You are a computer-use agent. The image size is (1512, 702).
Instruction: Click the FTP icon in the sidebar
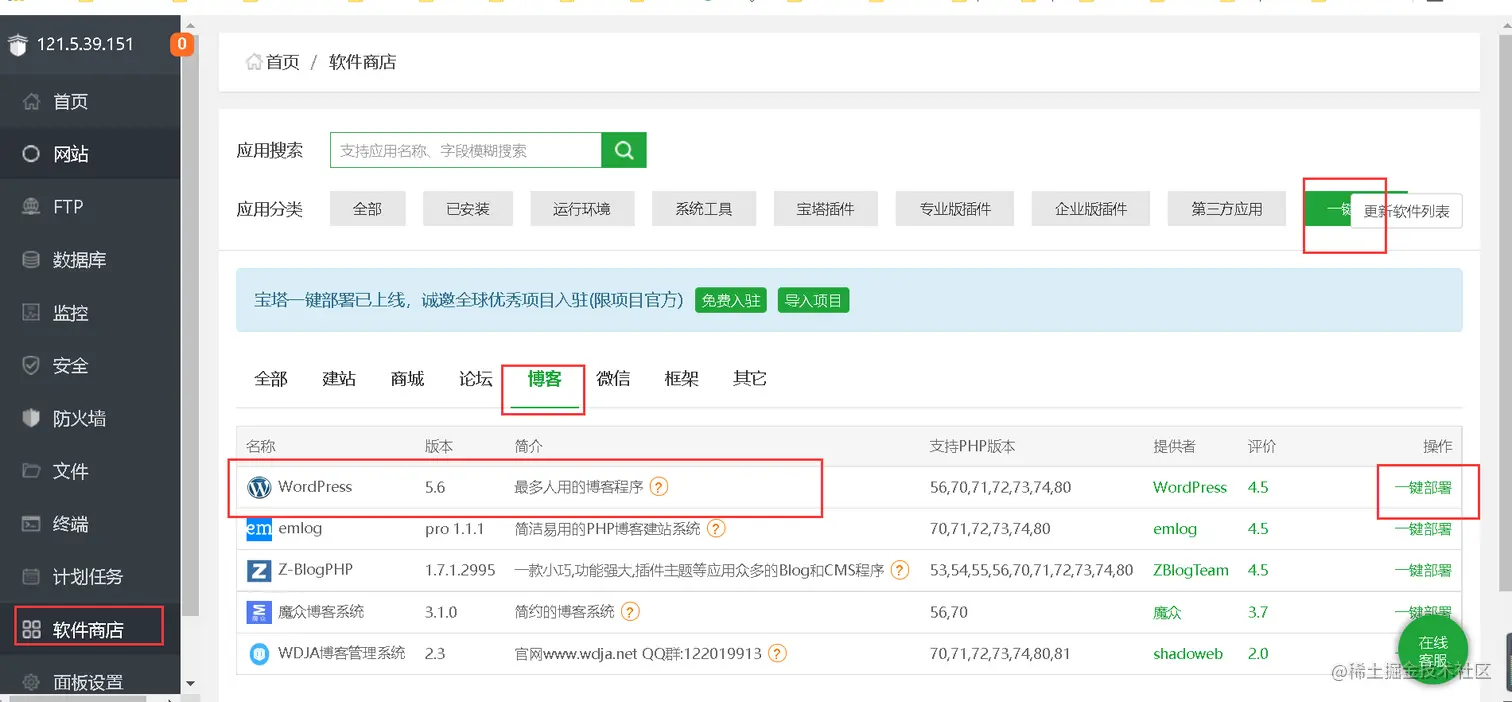pyautogui.click(x=32, y=207)
